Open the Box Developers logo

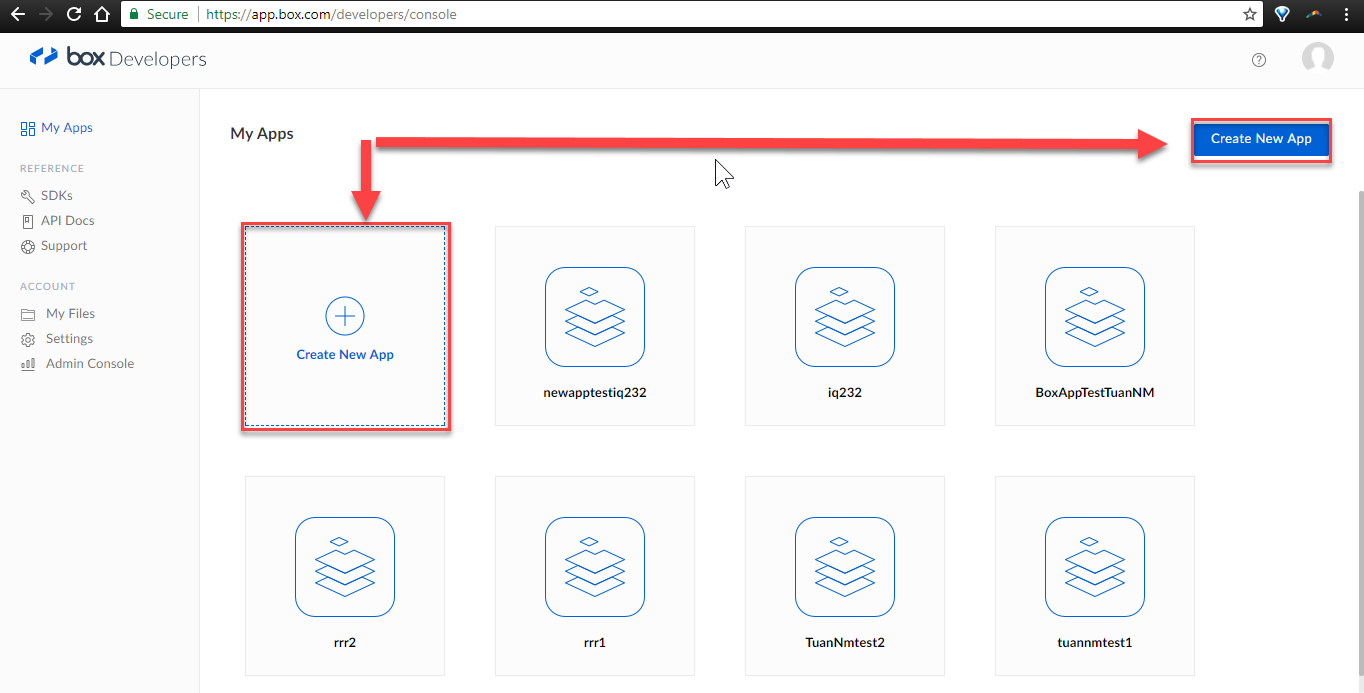point(118,58)
